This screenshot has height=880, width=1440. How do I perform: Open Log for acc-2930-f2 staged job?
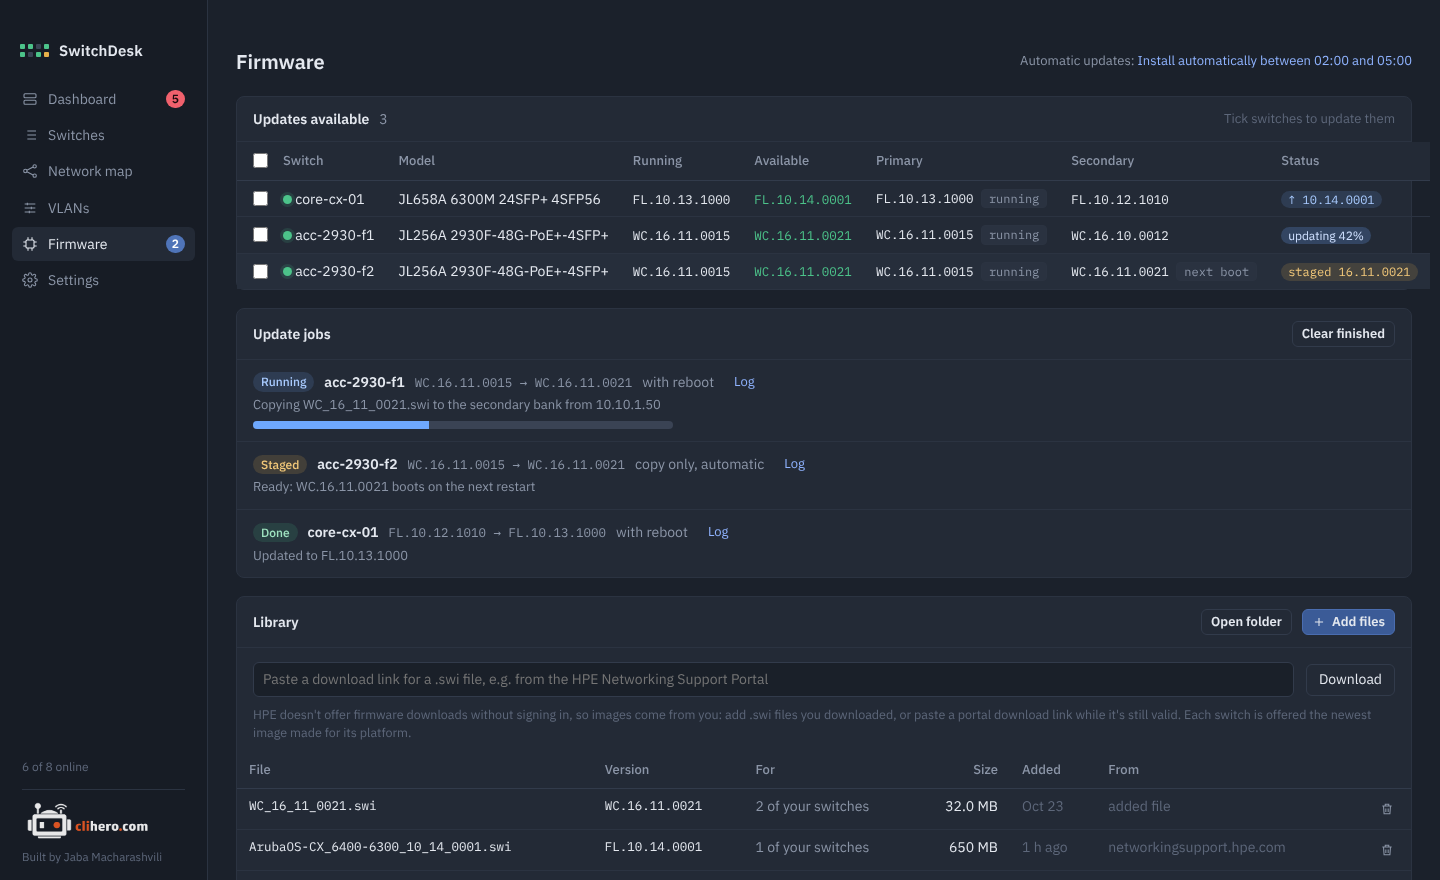point(794,464)
